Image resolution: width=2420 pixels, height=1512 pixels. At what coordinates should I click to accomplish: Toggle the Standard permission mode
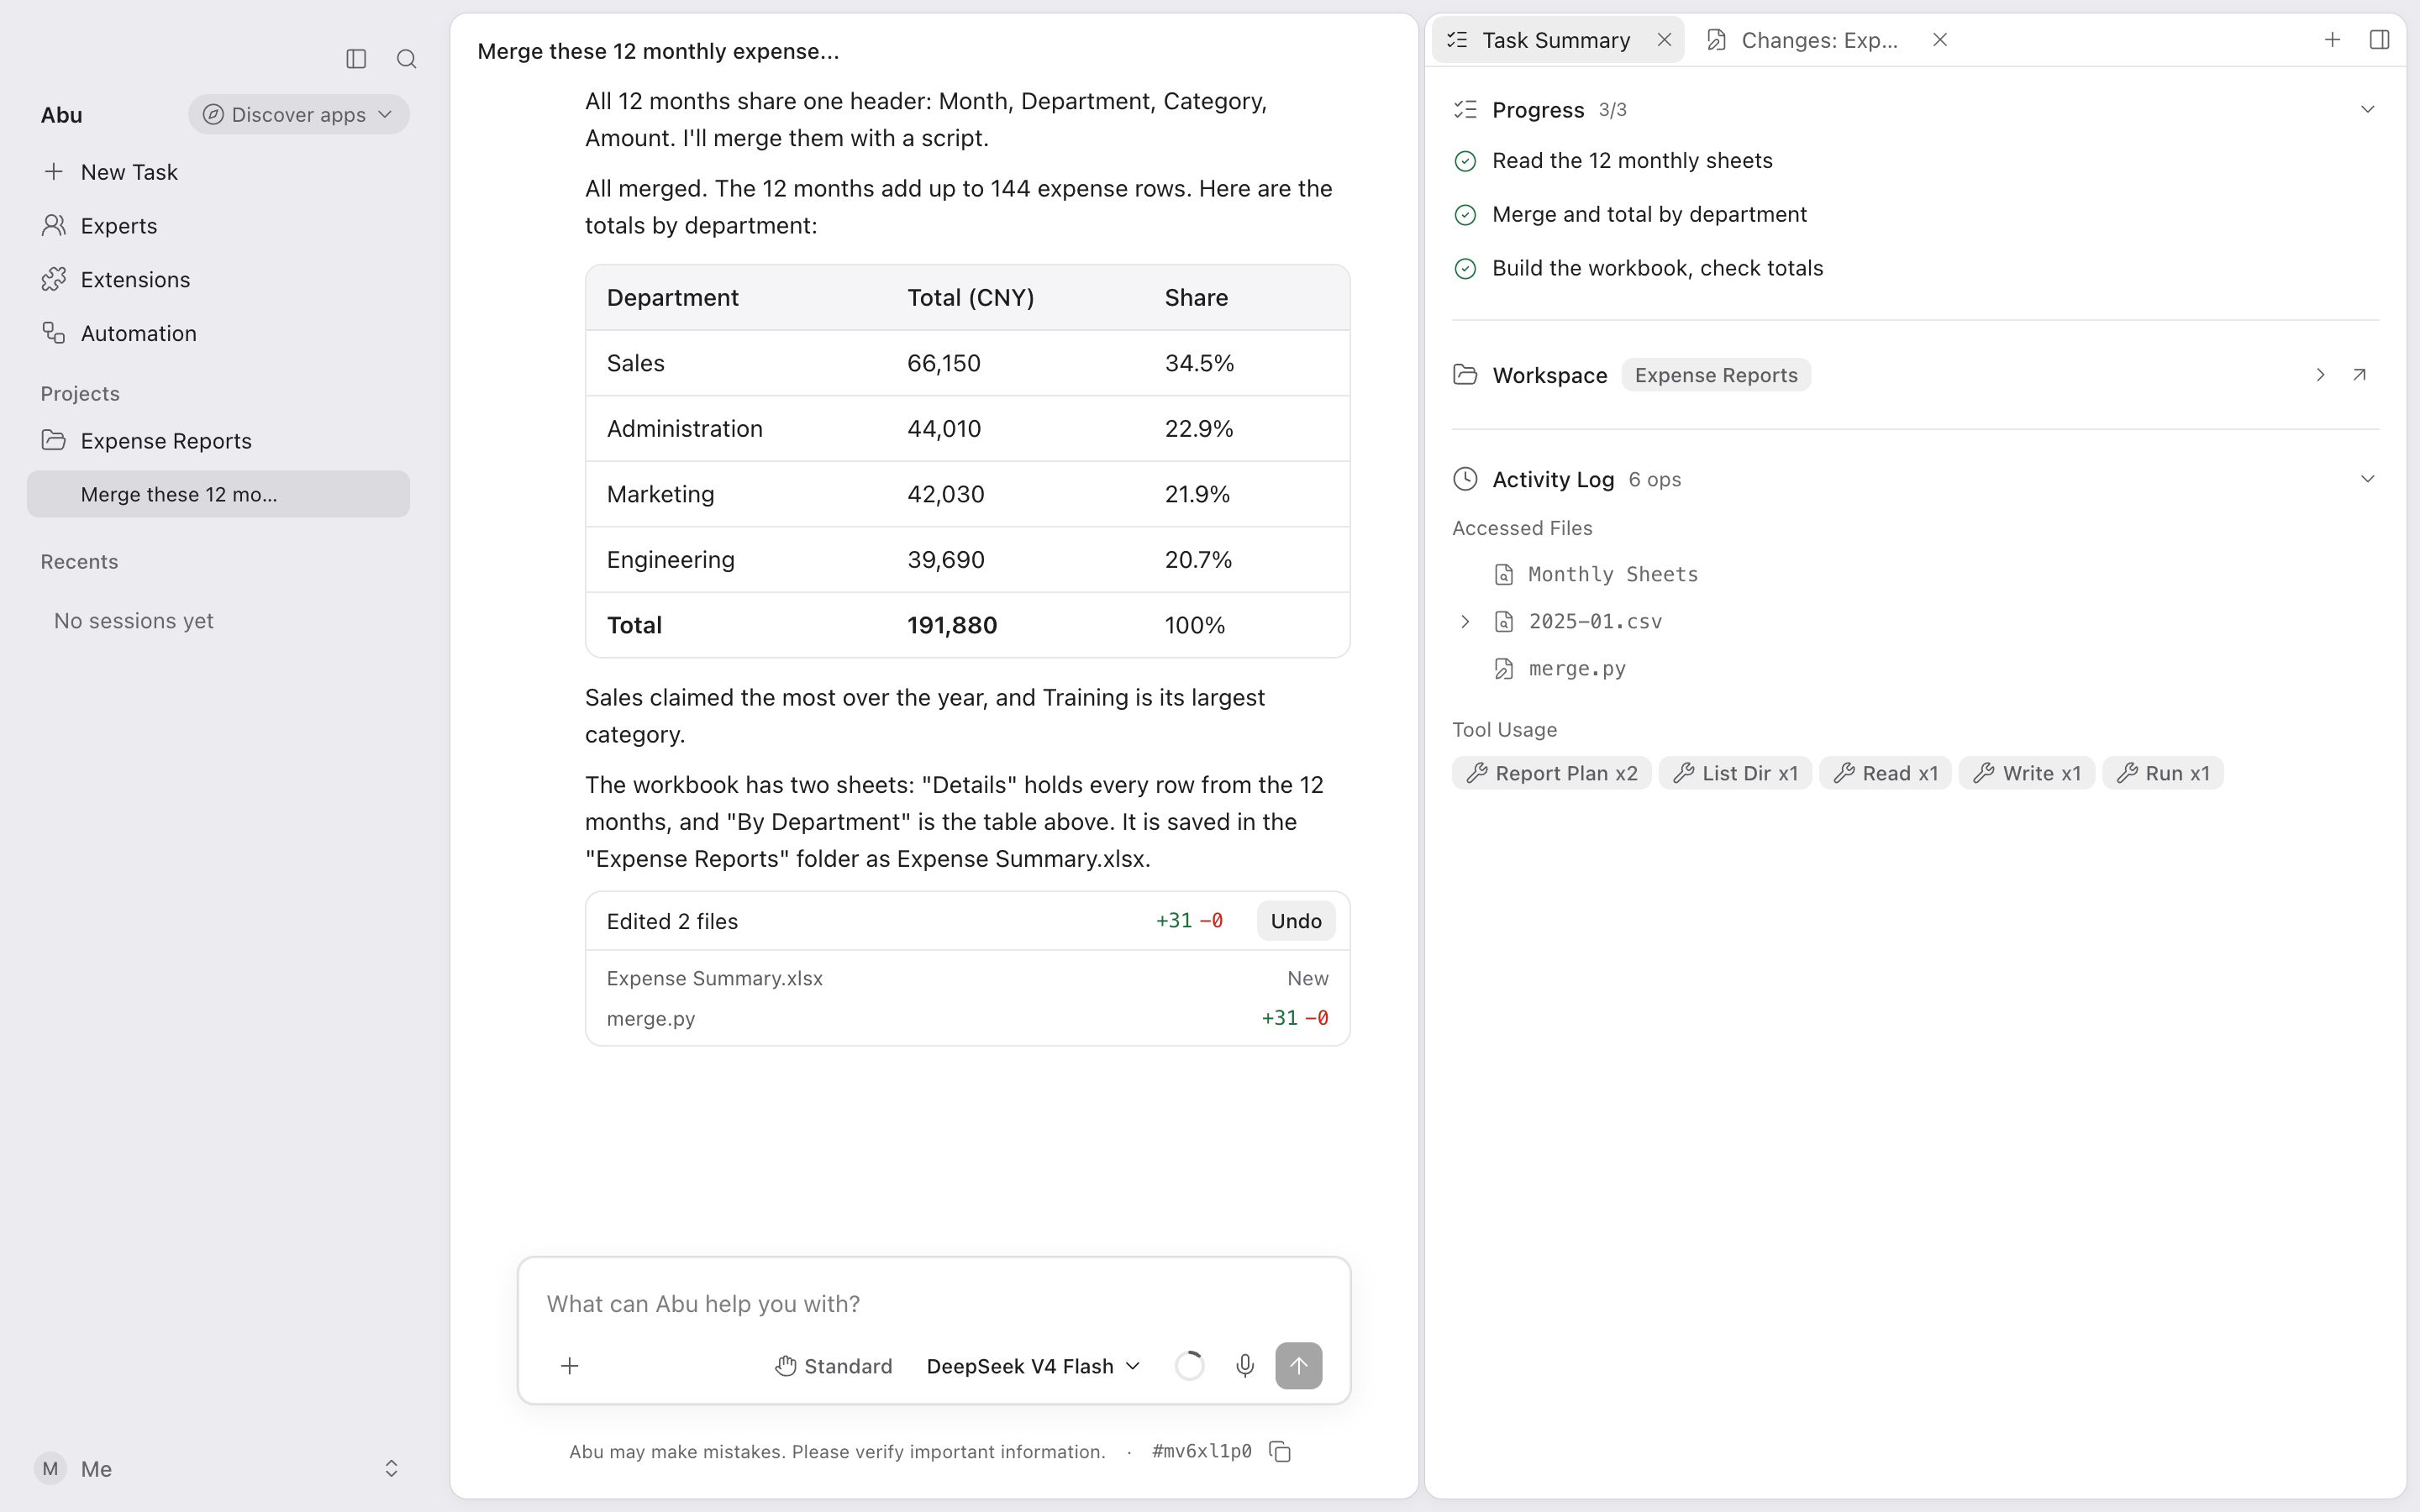point(833,1366)
